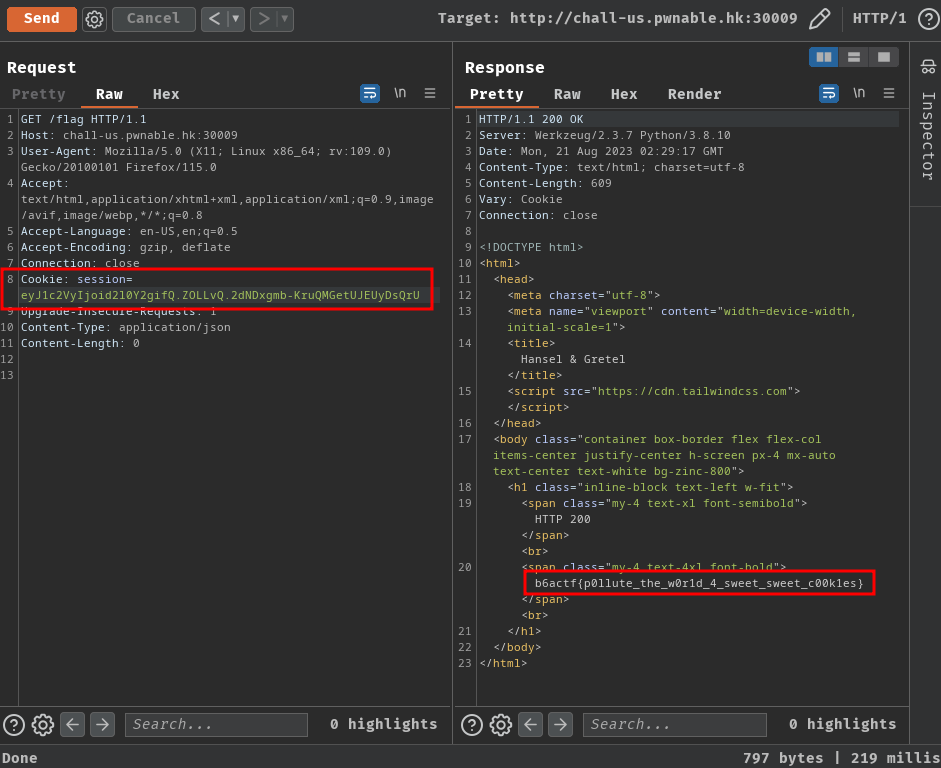
Task: Toggle word wrap in Request panel
Action: coord(370,94)
